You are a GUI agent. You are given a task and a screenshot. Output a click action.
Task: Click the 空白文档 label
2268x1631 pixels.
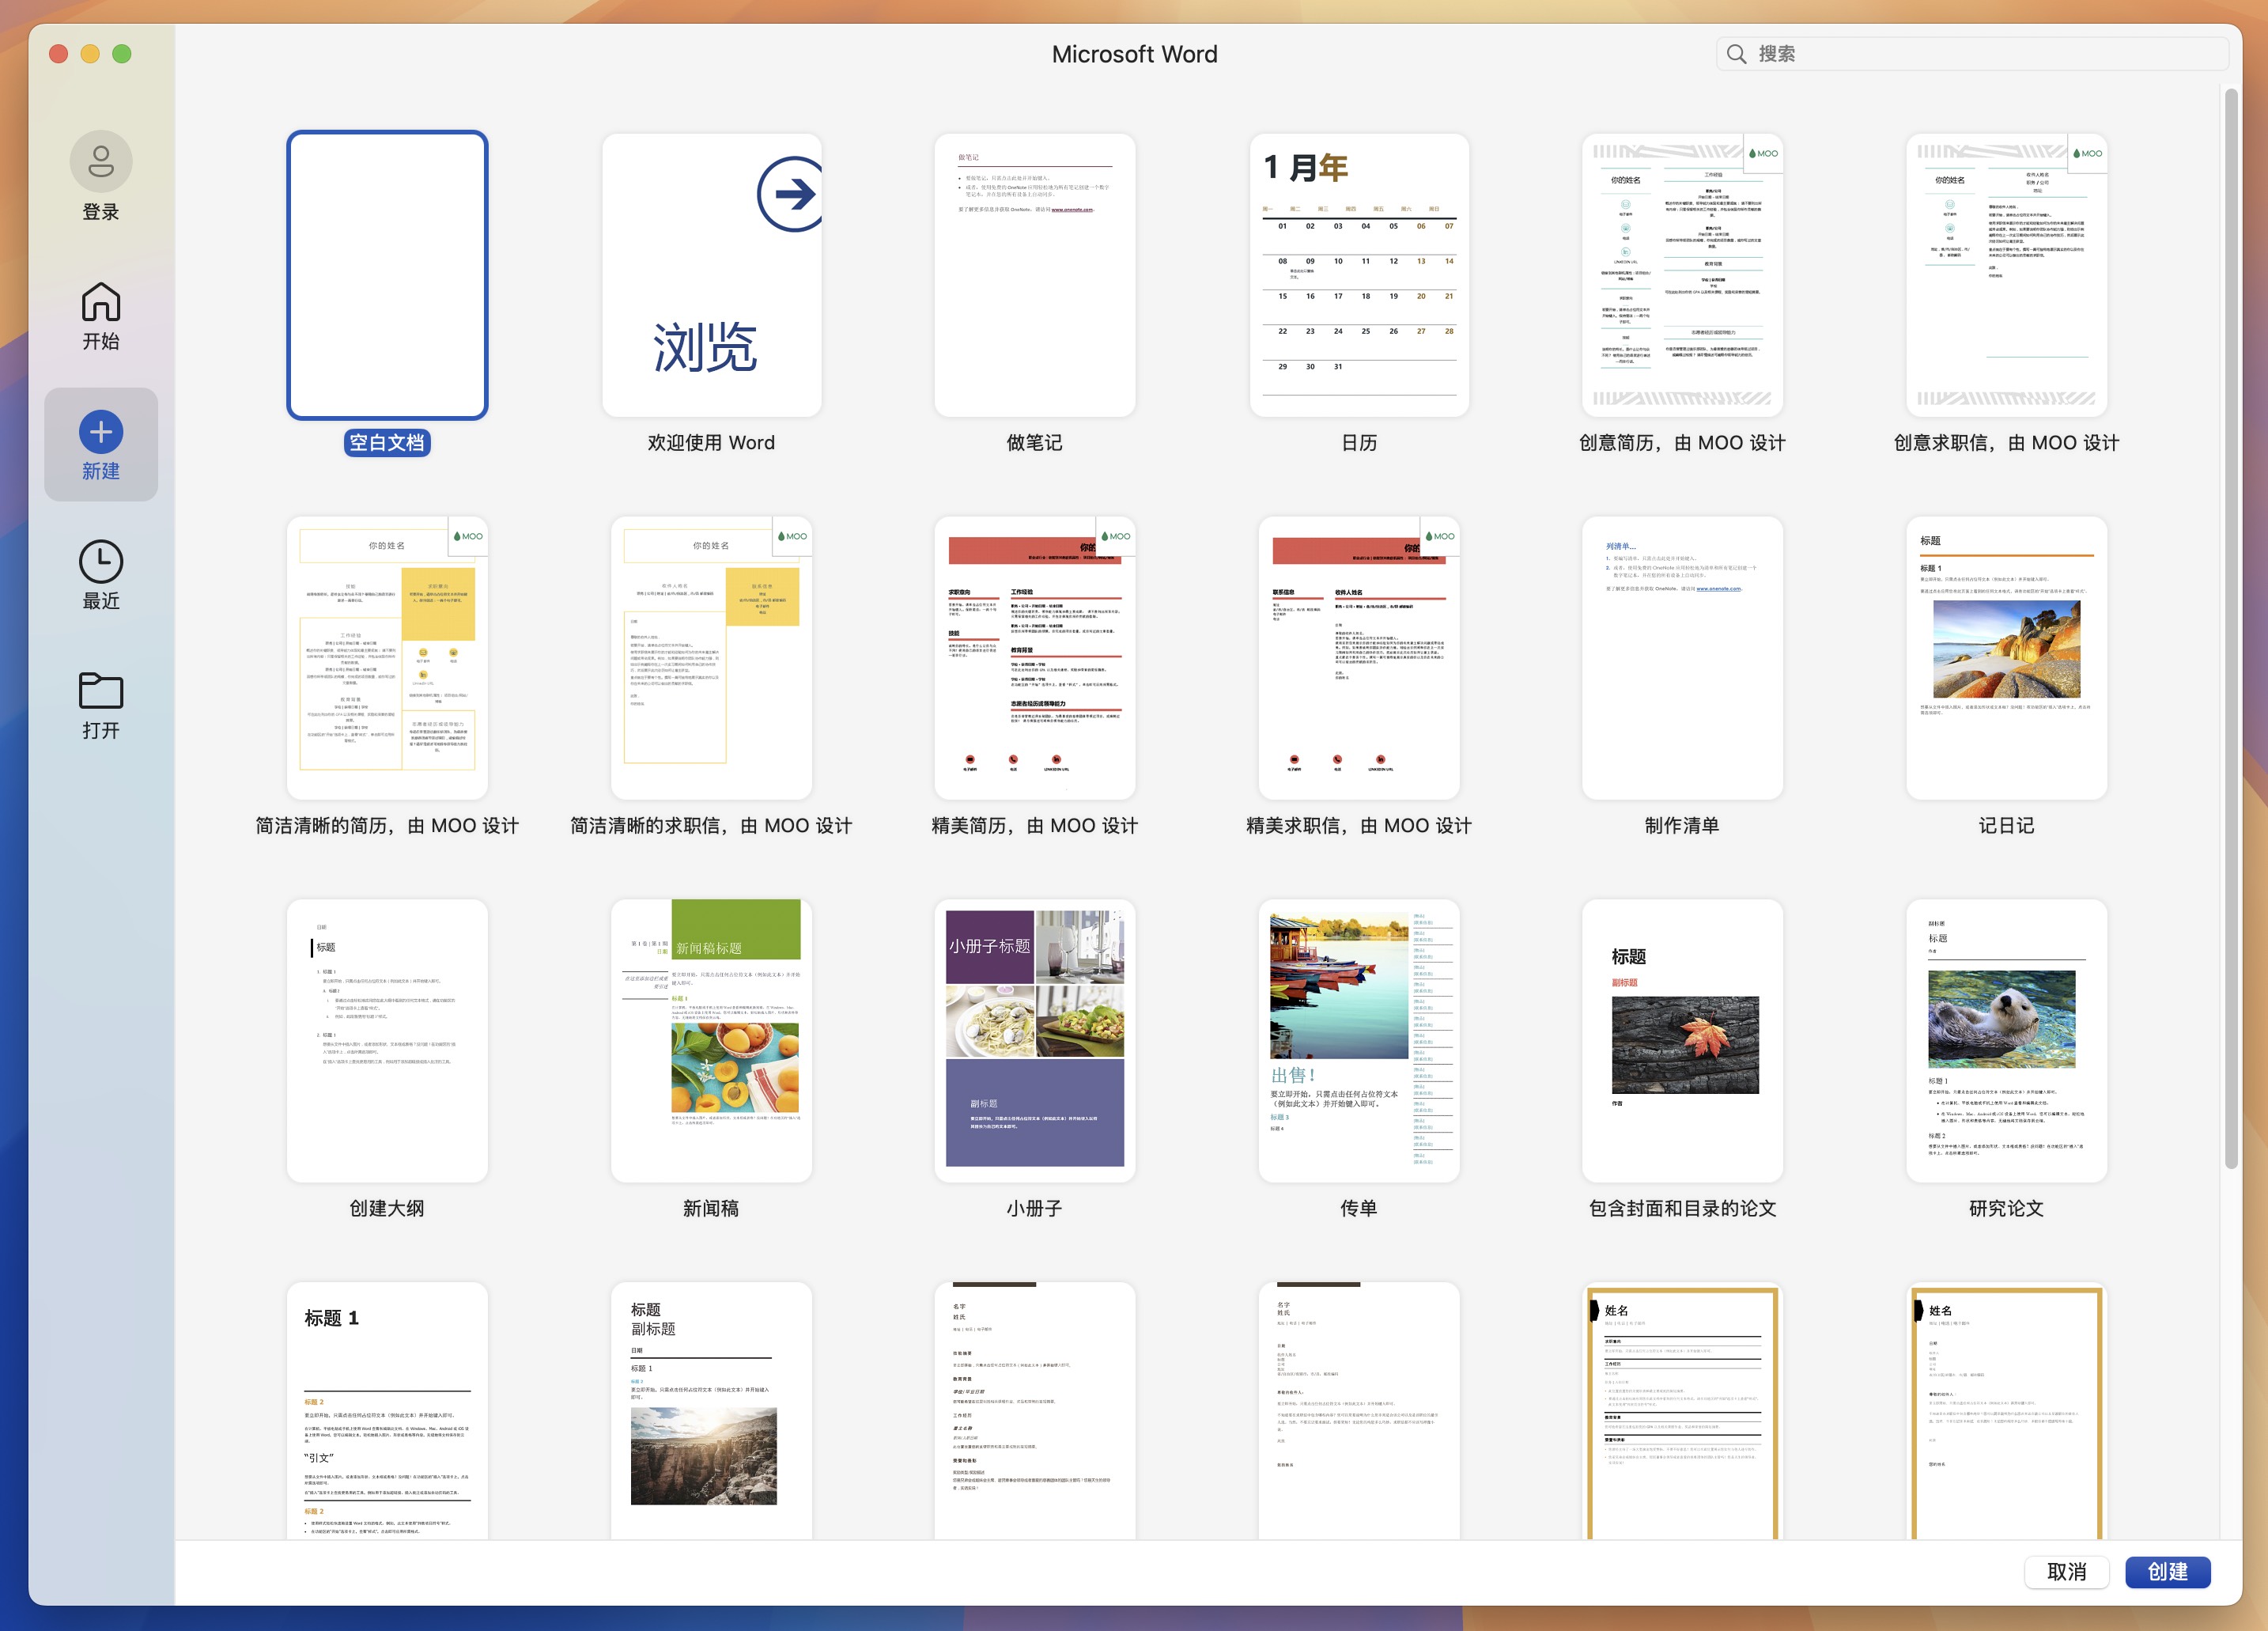pyautogui.click(x=387, y=443)
